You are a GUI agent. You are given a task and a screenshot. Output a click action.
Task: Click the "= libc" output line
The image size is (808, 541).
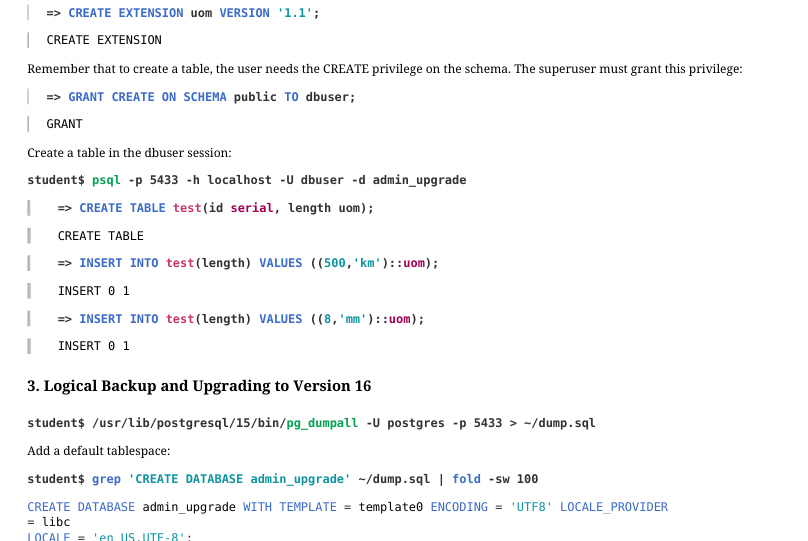tap(48, 522)
